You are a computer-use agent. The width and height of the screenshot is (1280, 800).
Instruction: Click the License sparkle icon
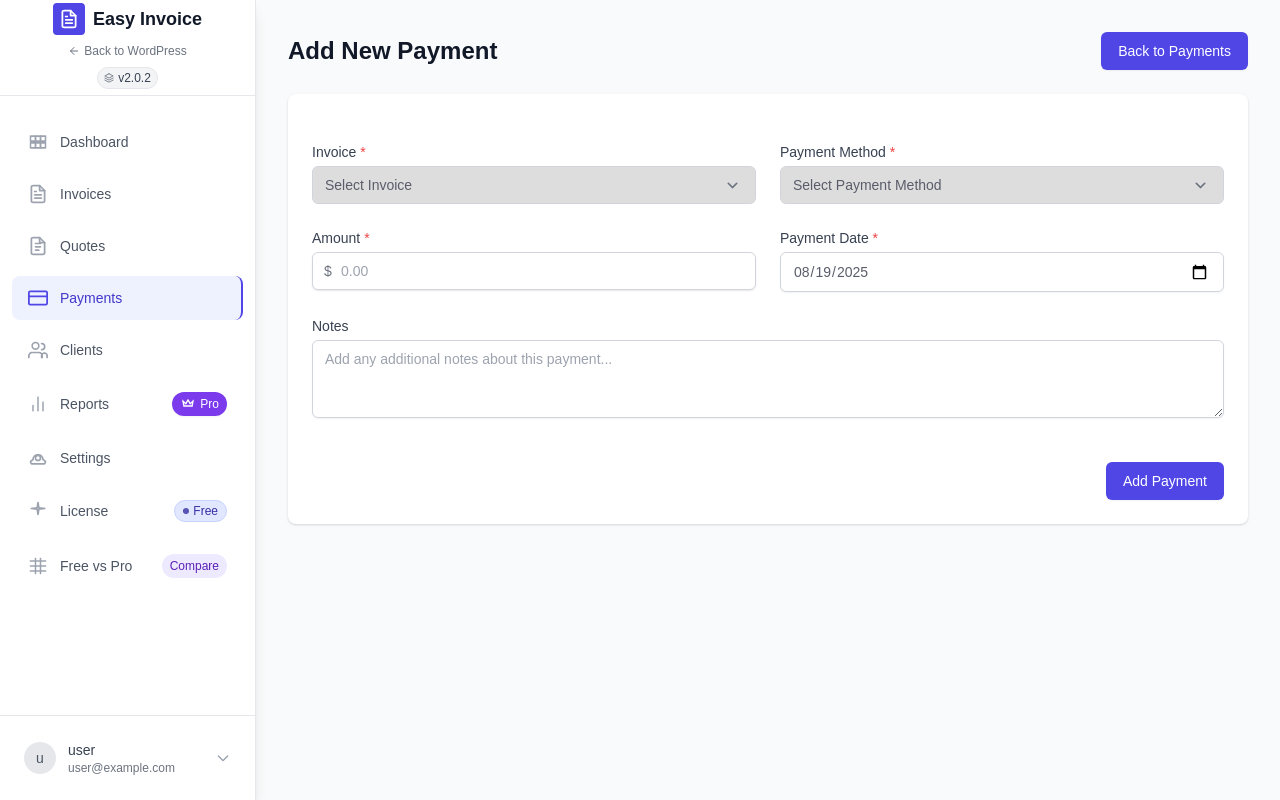pos(38,509)
